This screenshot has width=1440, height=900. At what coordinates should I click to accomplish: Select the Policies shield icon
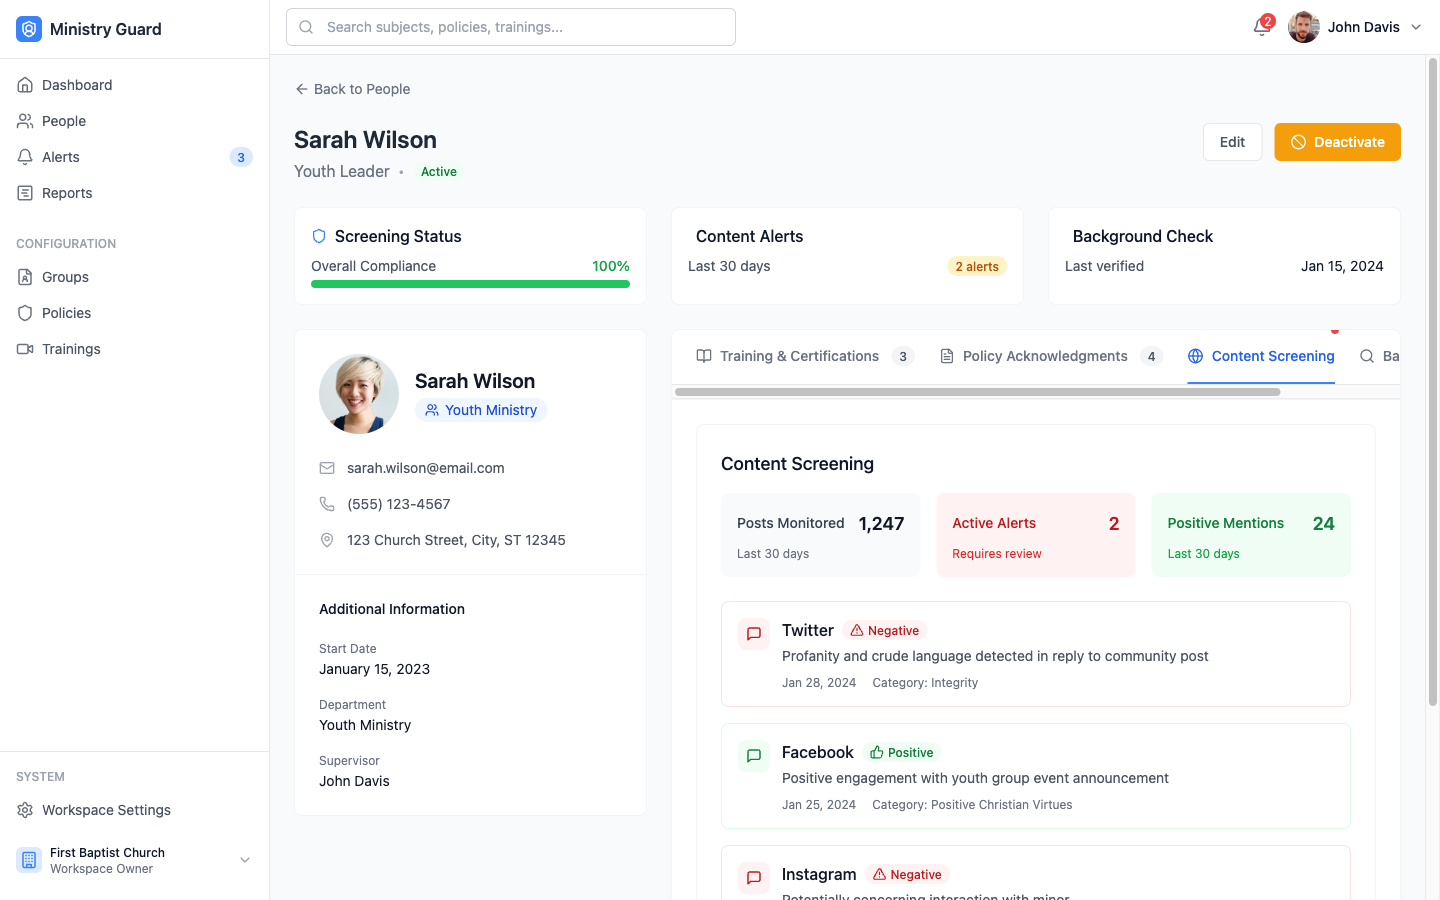(24, 313)
